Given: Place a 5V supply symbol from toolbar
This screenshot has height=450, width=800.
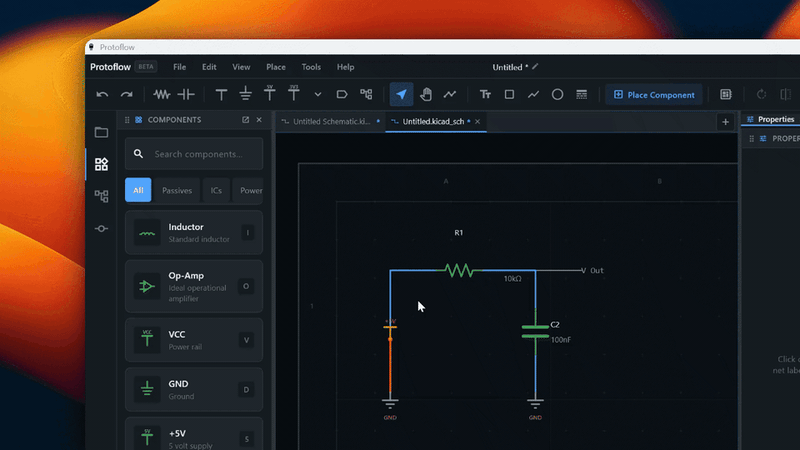Looking at the screenshot, I should [x=270, y=93].
